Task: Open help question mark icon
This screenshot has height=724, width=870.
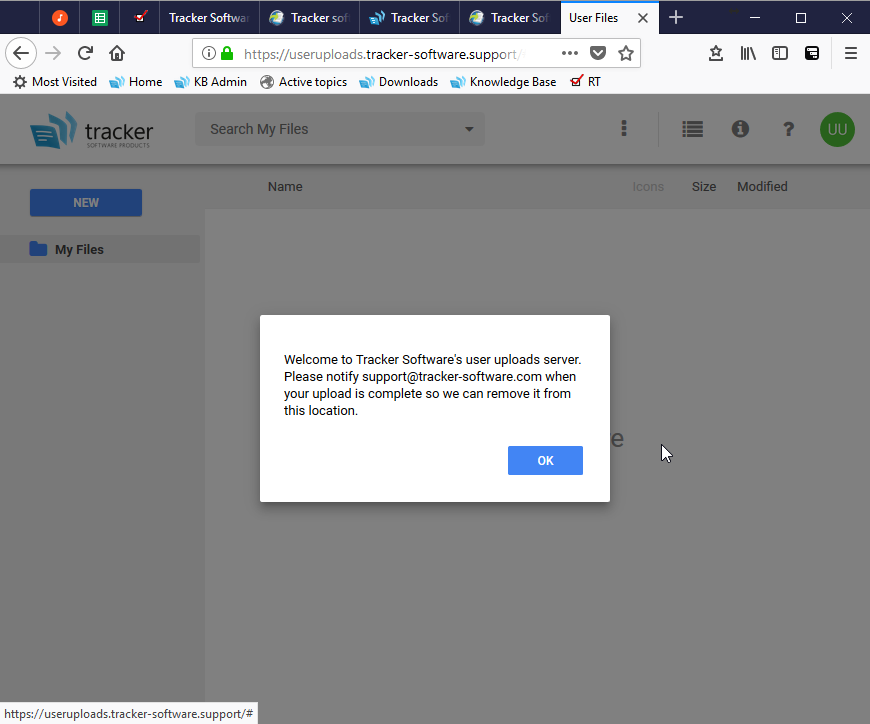Action: point(788,129)
